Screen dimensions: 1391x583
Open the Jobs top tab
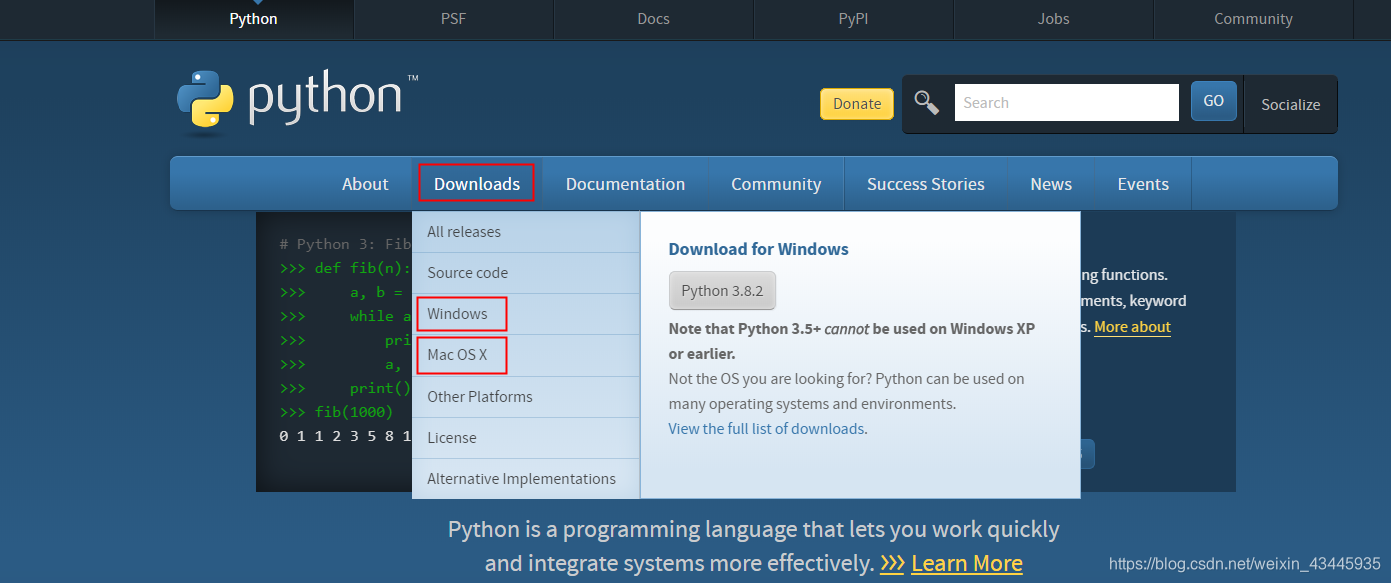(x=1054, y=19)
